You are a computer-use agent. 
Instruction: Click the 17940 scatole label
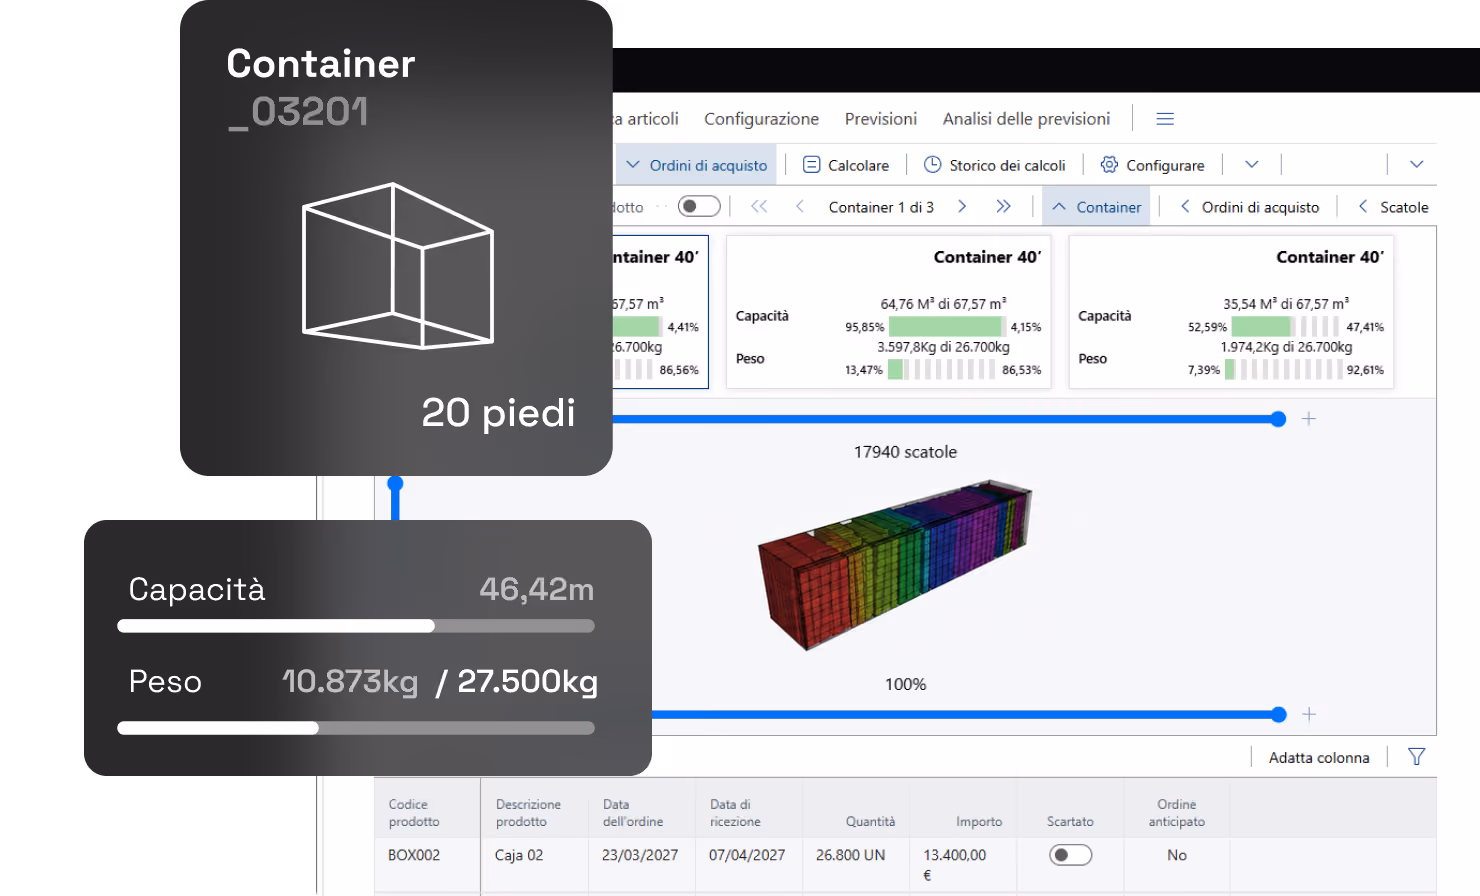coord(905,452)
